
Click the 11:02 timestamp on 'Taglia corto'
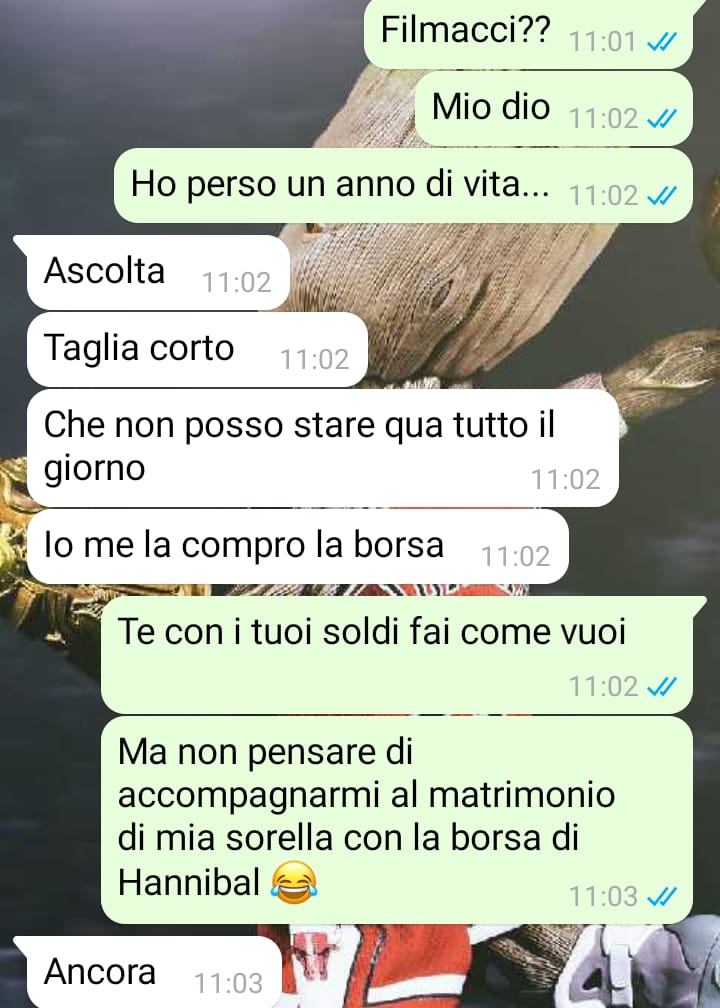pyautogui.click(x=314, y=360)
